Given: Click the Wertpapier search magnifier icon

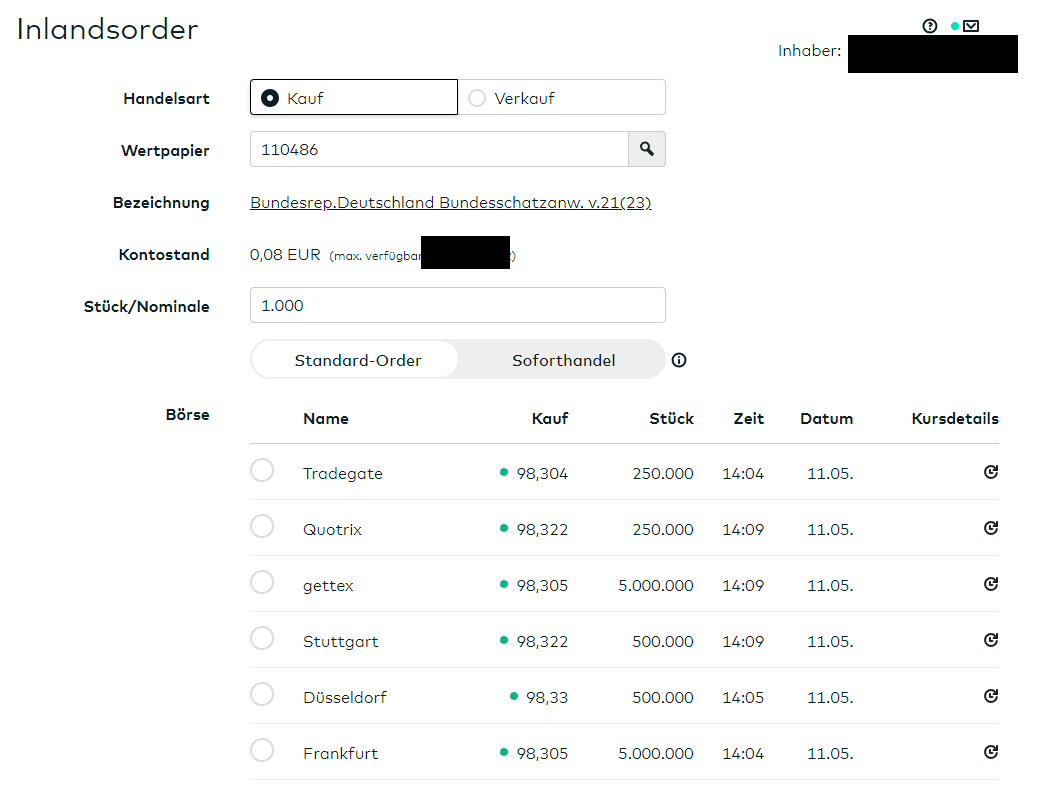Looking at the screenshot, I should 646,149.
